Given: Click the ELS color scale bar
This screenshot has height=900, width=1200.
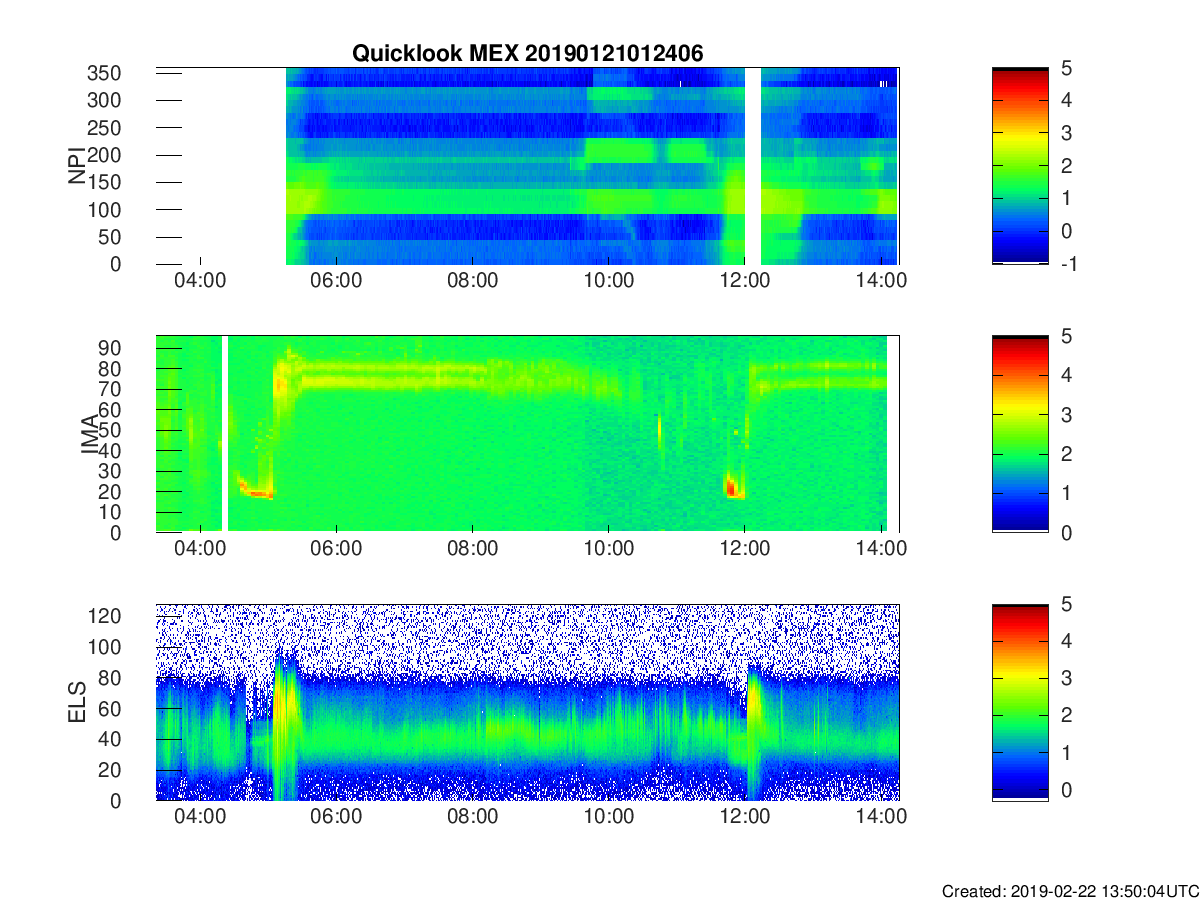Looking at the screenshot, I should [1020, 702].
